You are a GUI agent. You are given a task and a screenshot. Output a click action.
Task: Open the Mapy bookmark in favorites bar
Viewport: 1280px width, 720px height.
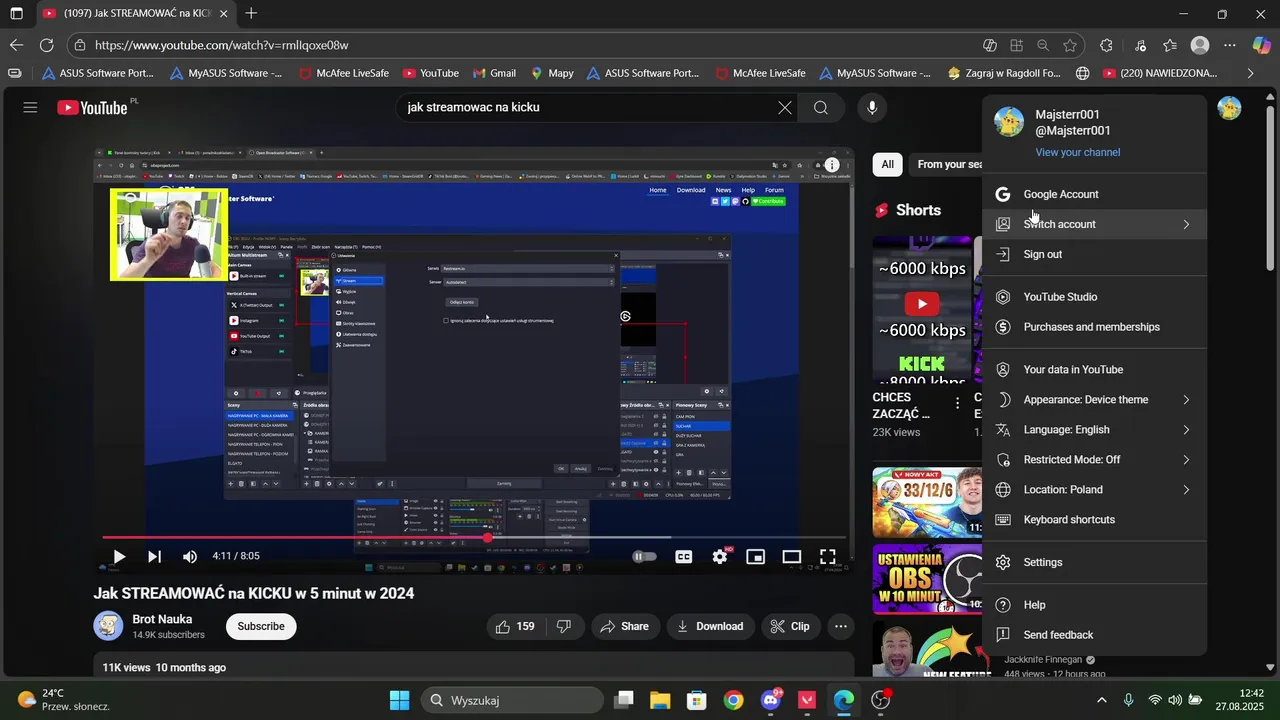552,73
